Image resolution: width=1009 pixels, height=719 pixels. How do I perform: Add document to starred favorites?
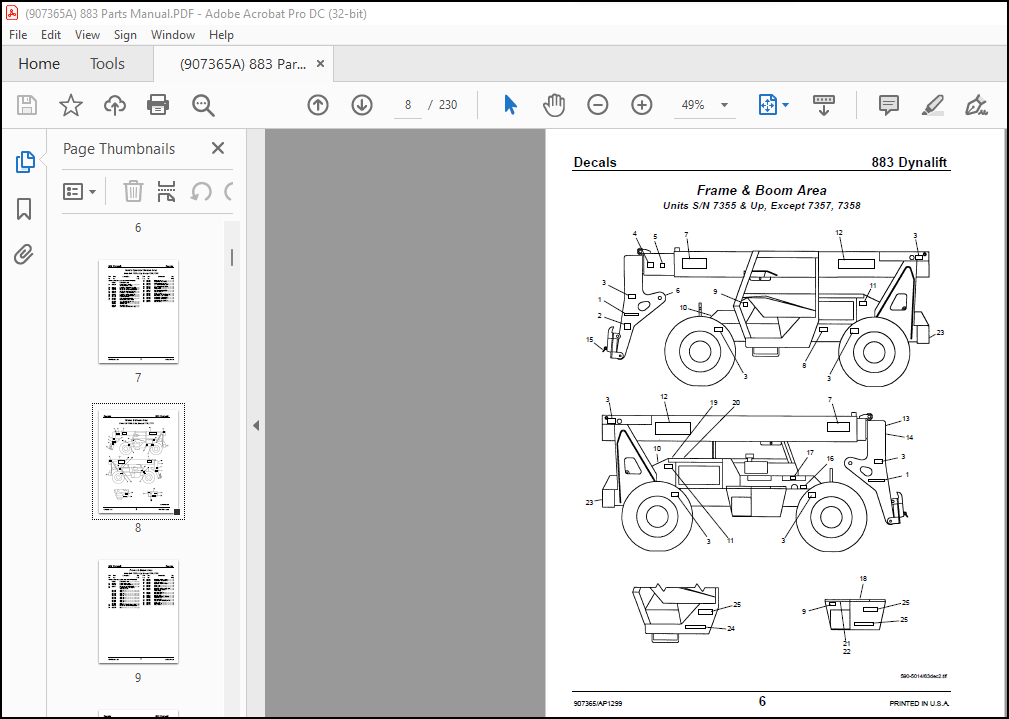tap(71, 105)
